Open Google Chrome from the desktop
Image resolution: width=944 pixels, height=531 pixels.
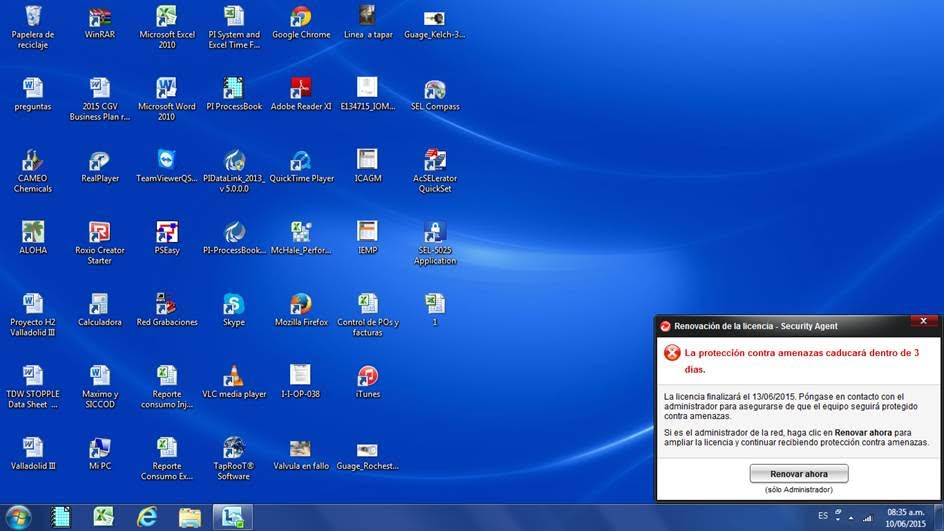click(301, 23)
